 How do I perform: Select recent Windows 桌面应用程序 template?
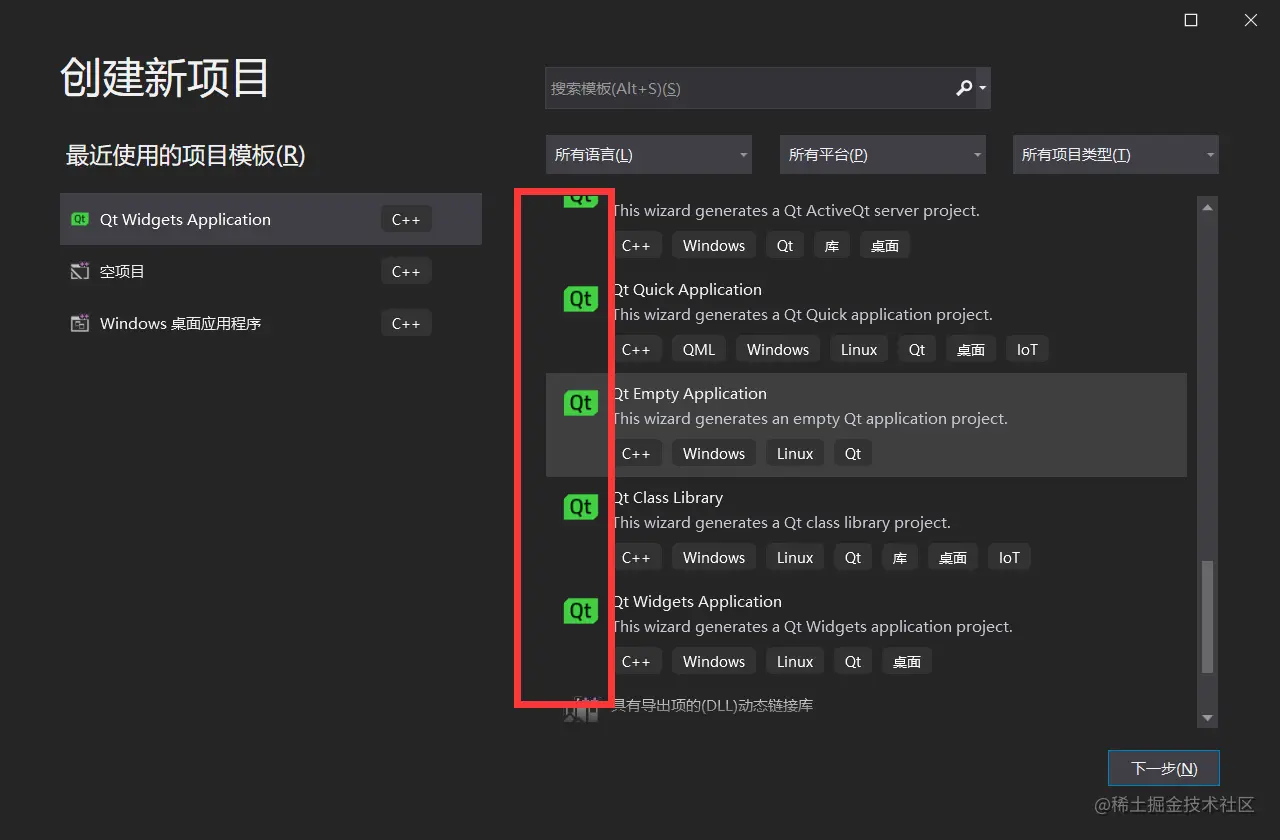pyautogui.click(x=271, y=323)
